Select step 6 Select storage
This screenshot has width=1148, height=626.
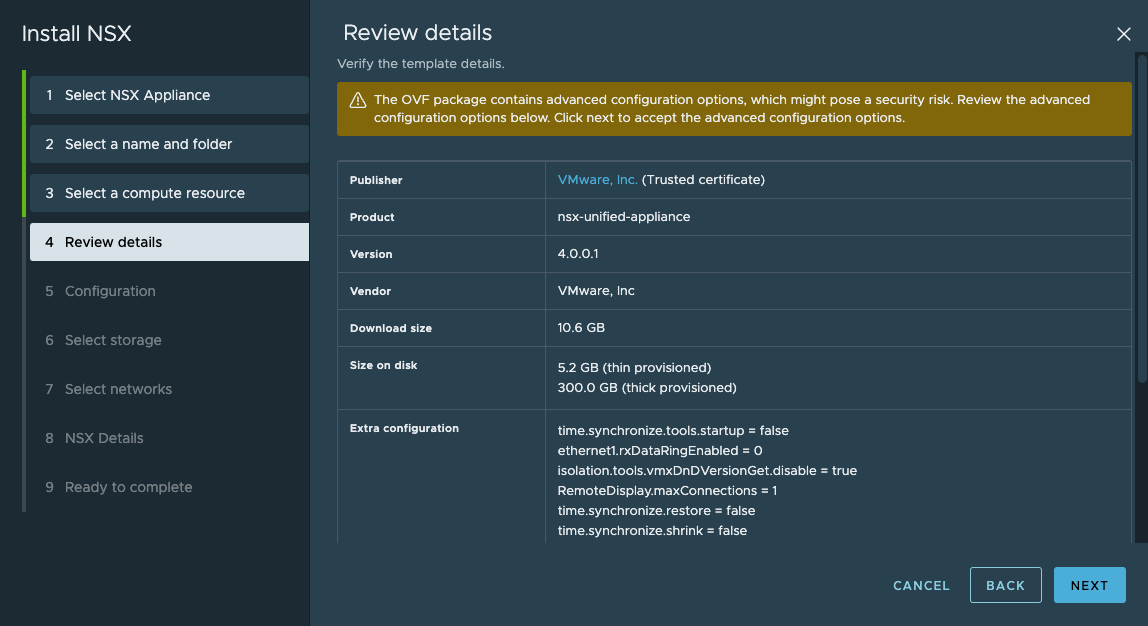click(x=169, y=340)
